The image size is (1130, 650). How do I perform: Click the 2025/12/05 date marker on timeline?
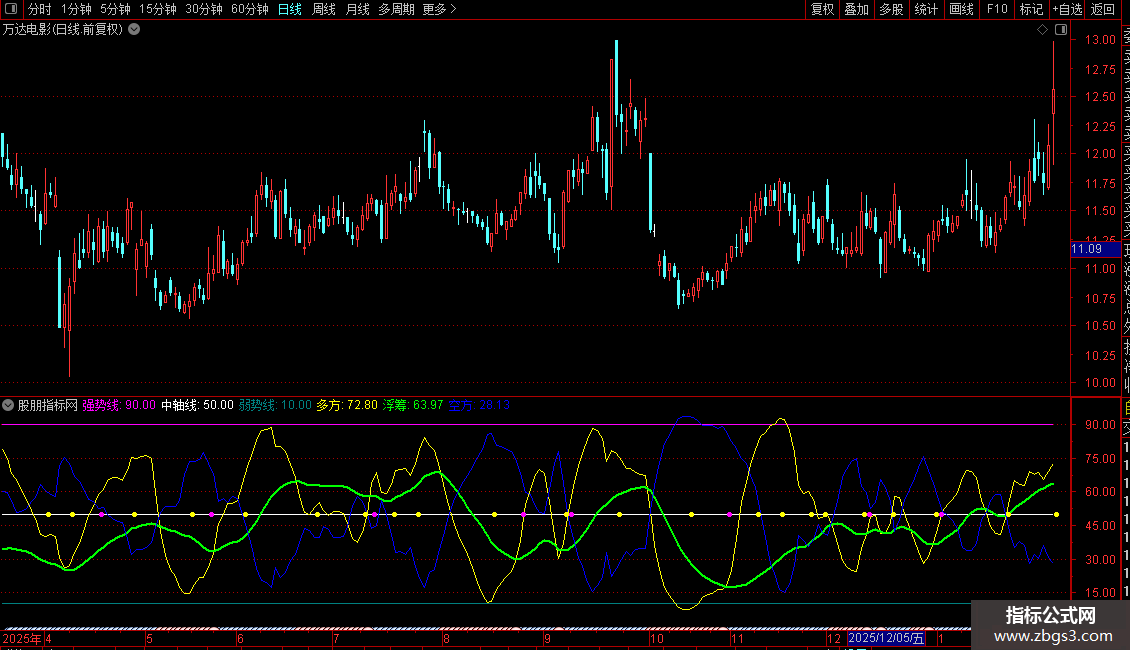tap(887, 638)
